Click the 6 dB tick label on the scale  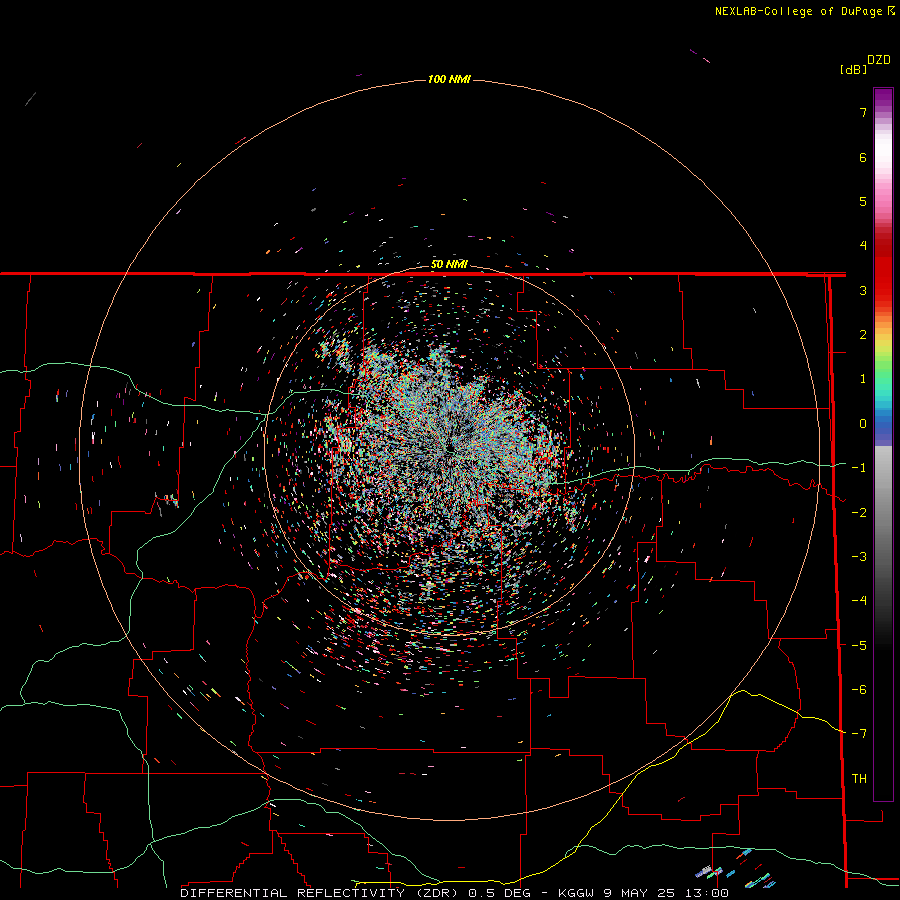pos(863,157)
